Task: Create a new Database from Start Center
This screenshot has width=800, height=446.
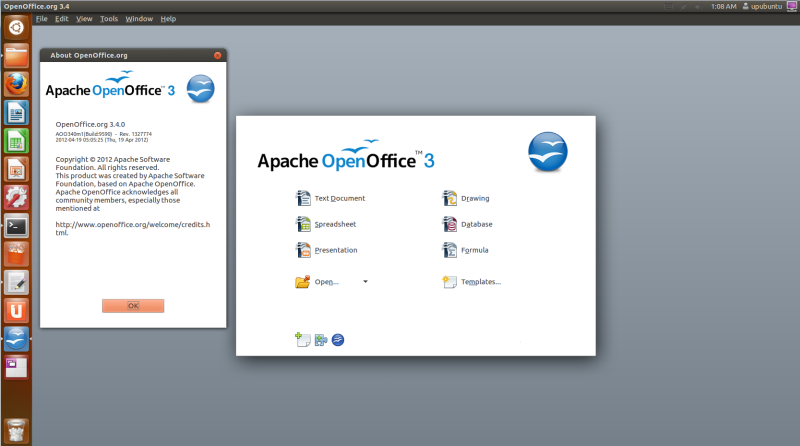Action: [x=467, y=224]
